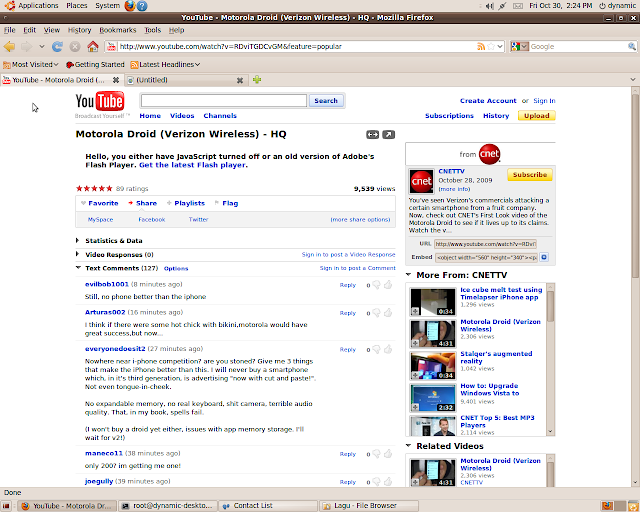Click the red cnet logo next to 'from'
This screenshot has width=640, height=512.
pos(489,154)
